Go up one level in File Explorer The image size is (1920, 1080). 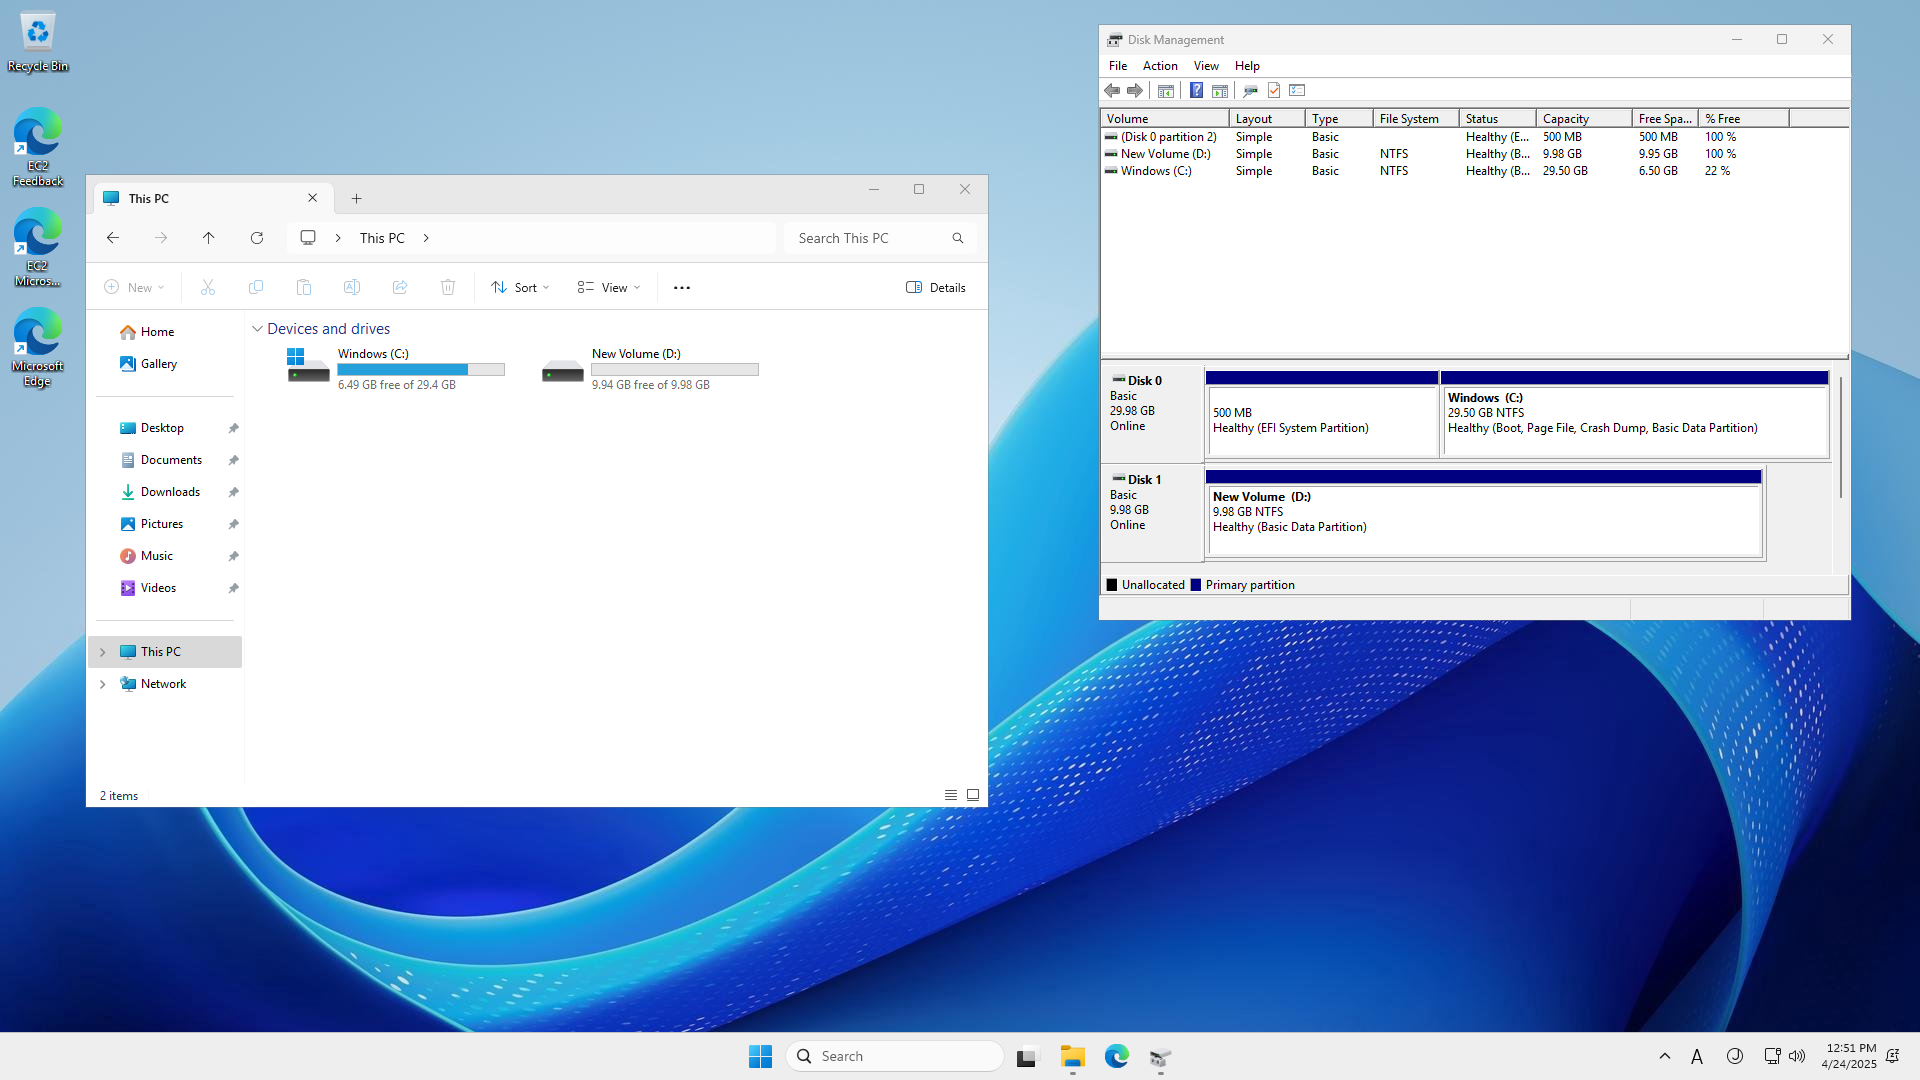(209, 238)
